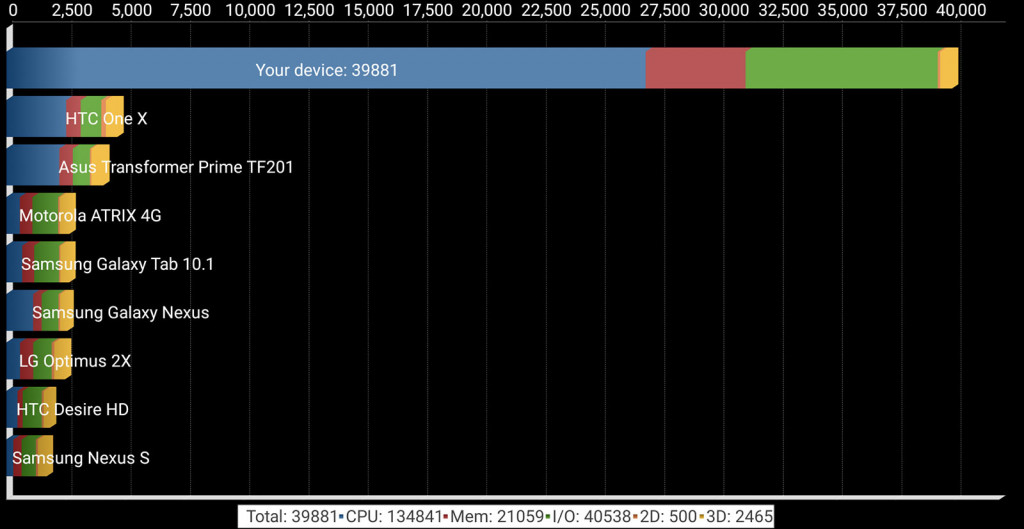Click the green I/O segment of Your device bar

click(842, 69)
